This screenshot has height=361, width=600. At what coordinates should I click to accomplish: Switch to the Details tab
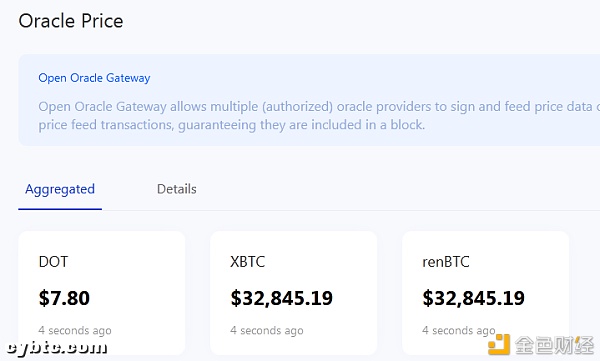(x=176, y=189)
